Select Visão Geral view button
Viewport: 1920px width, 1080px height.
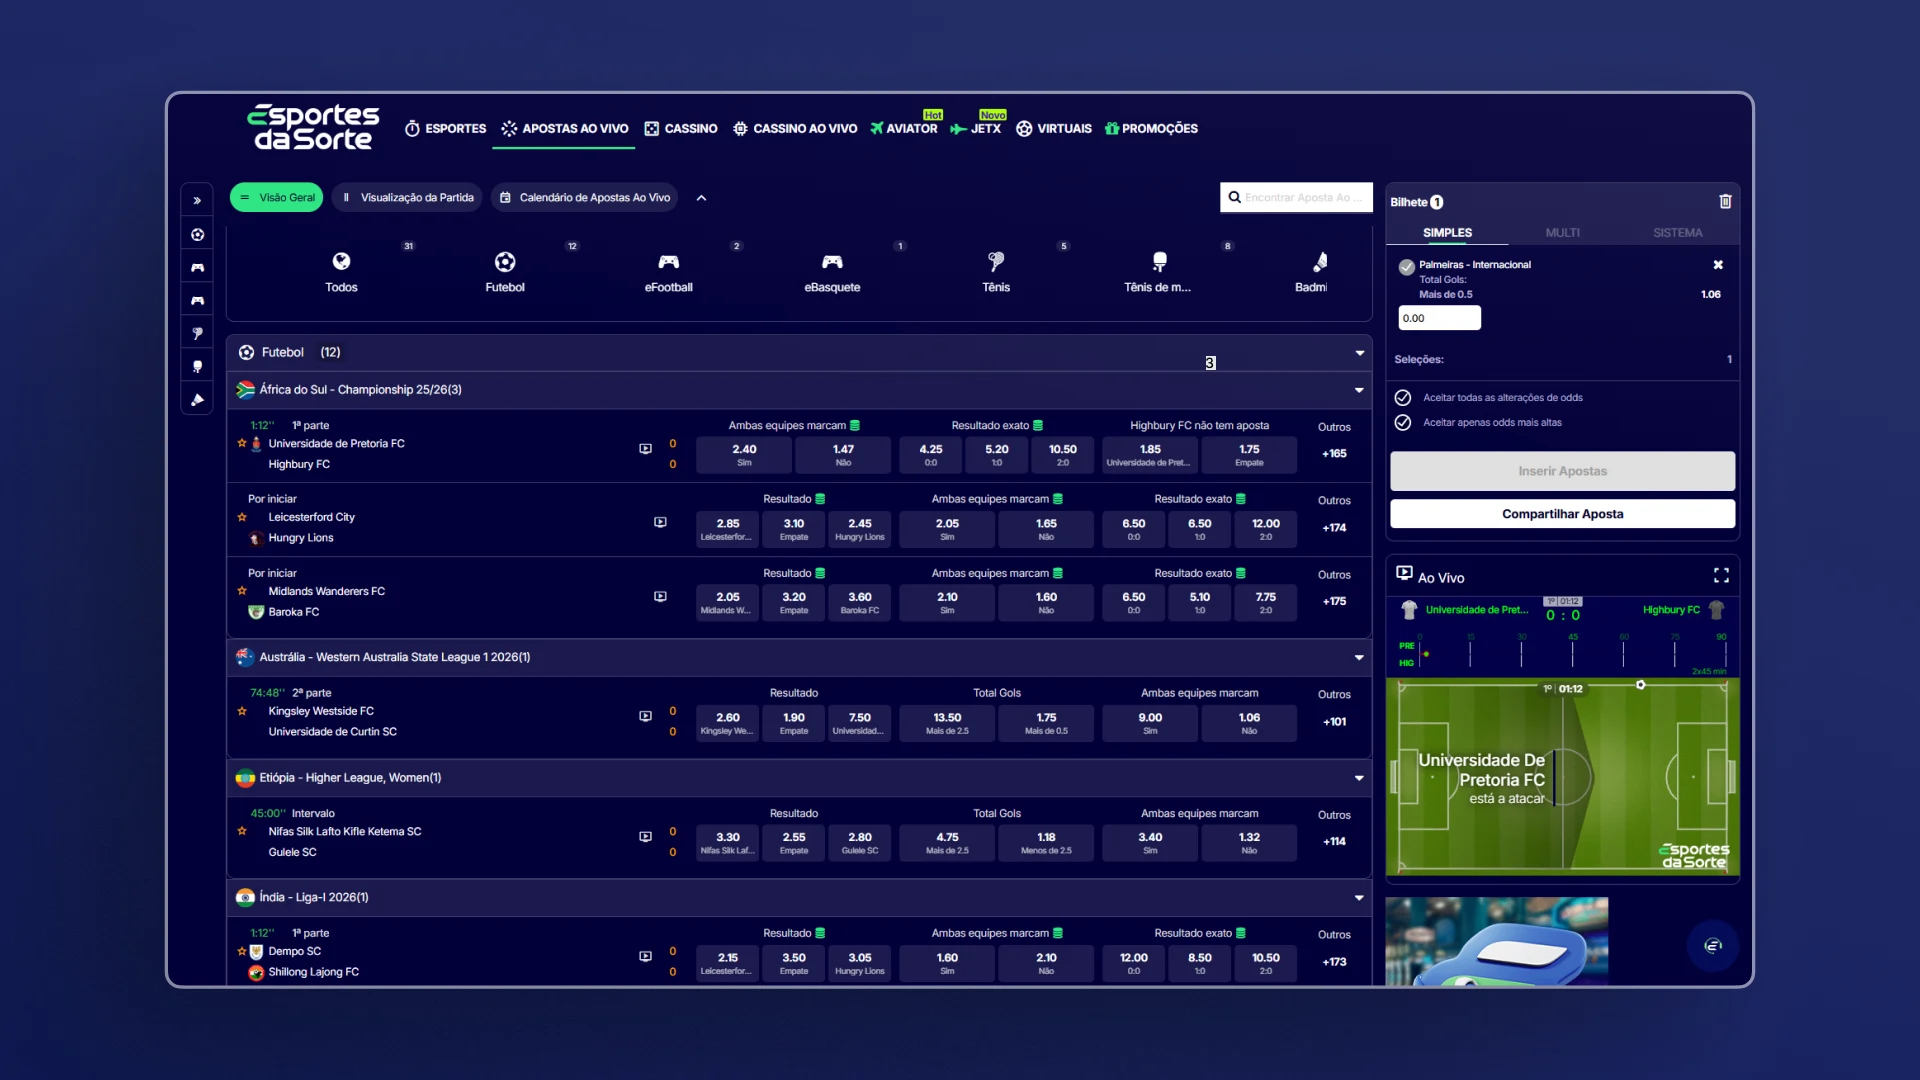276,198
